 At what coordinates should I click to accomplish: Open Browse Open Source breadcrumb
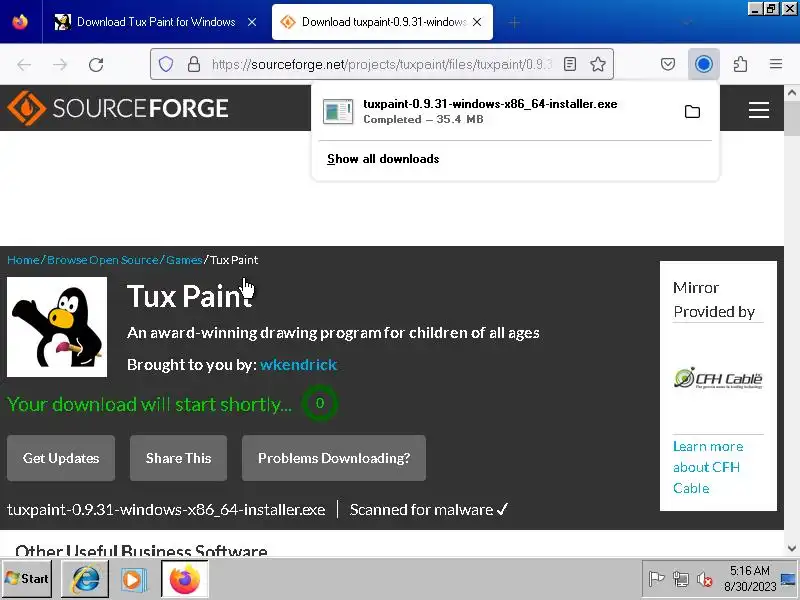103,260
